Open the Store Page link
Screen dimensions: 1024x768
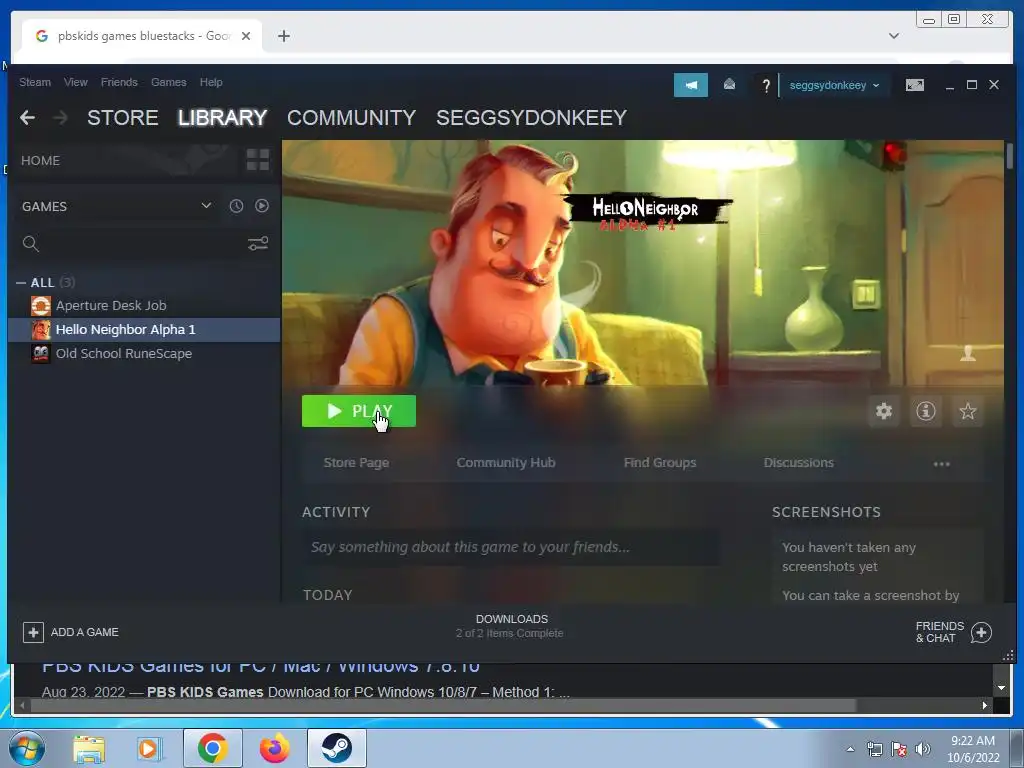coord(356,462)
